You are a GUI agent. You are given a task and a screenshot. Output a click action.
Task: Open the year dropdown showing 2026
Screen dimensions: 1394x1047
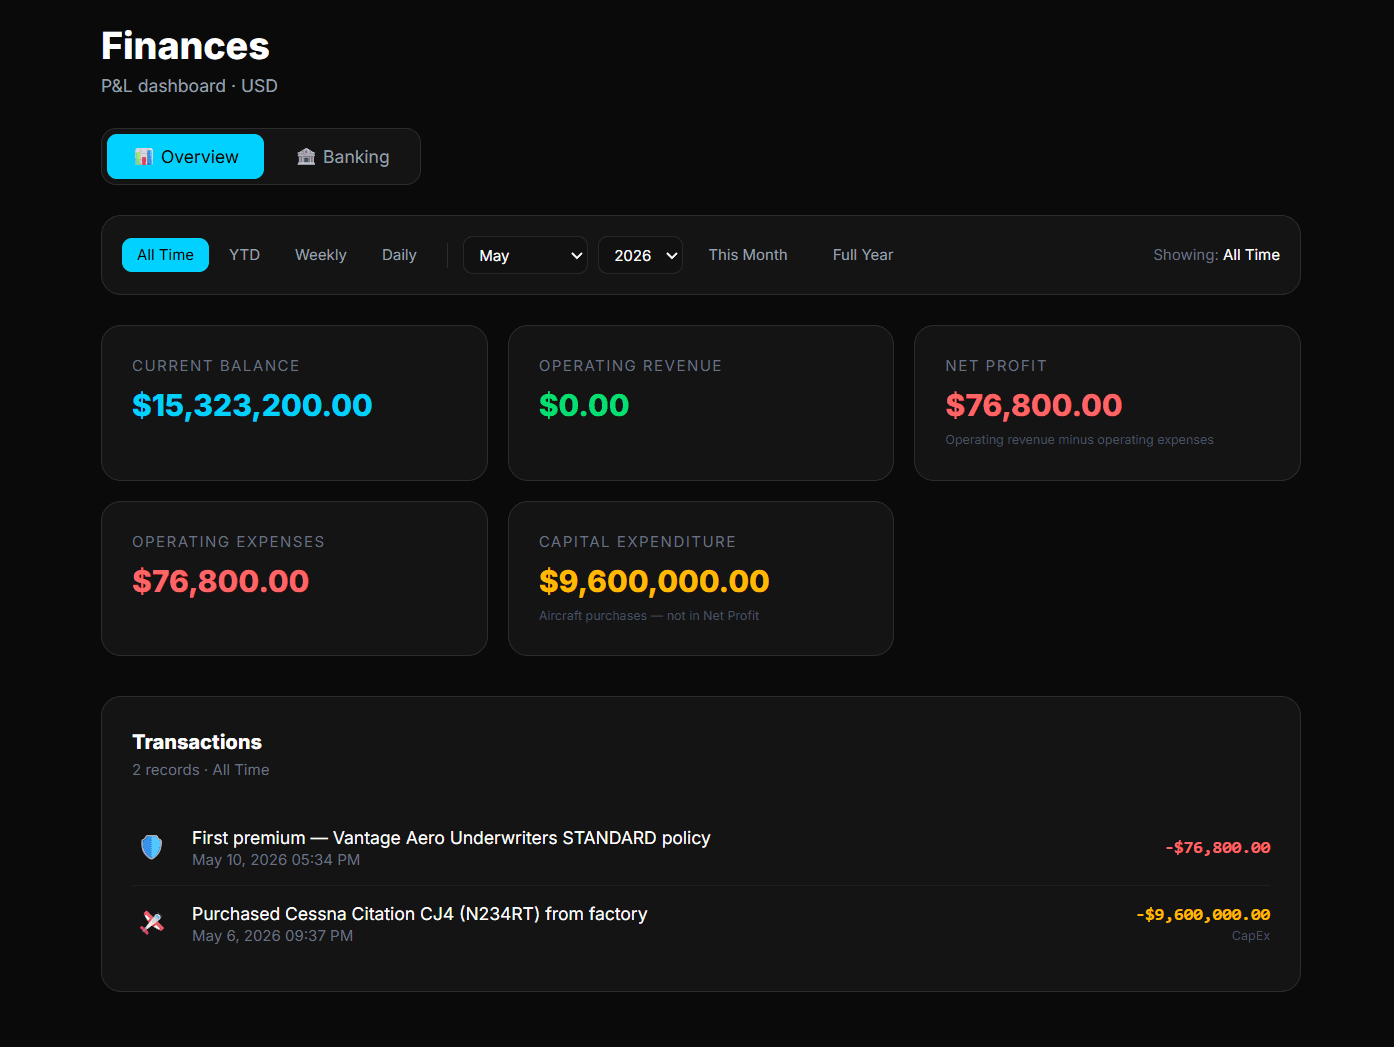pyautogui.click(x=640, y=255)
